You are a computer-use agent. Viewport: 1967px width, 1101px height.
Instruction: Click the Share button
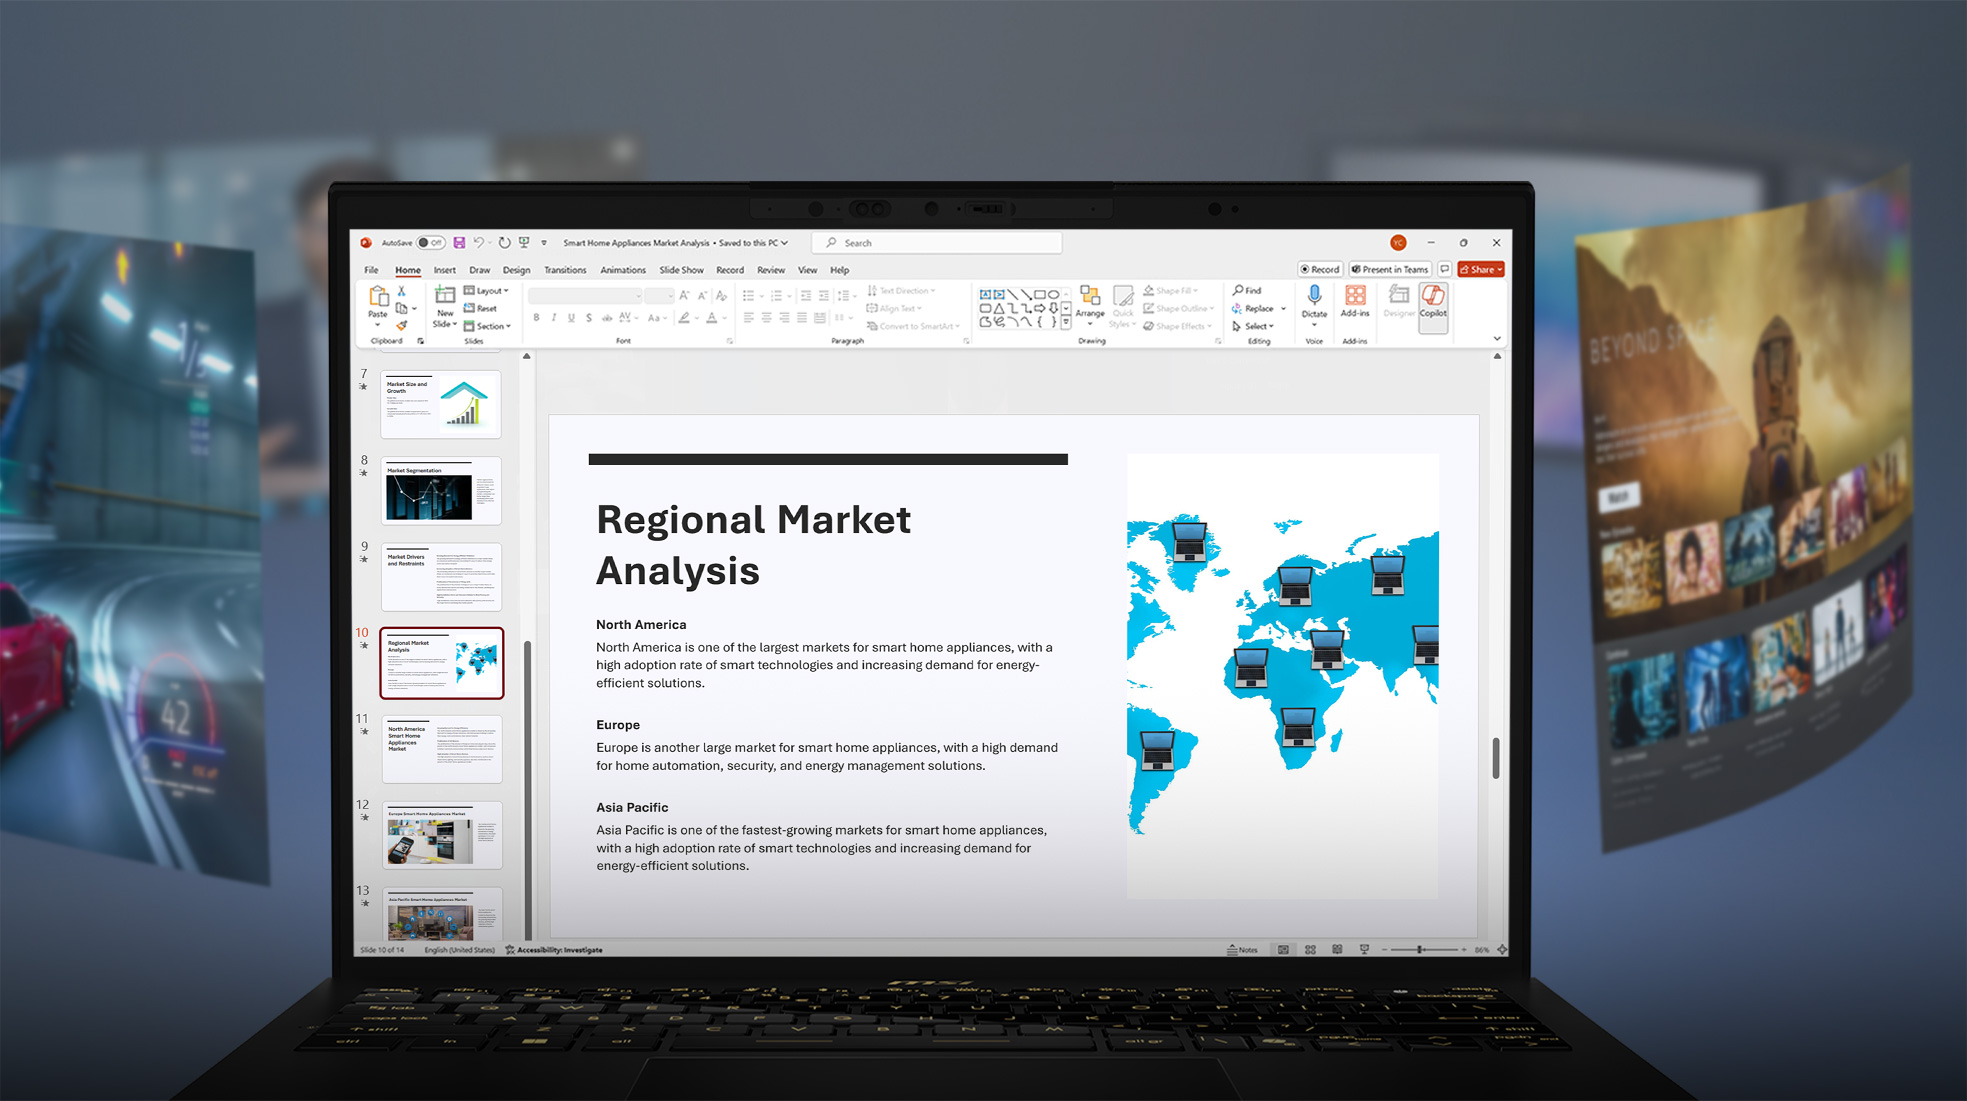tap(1479, 270)
